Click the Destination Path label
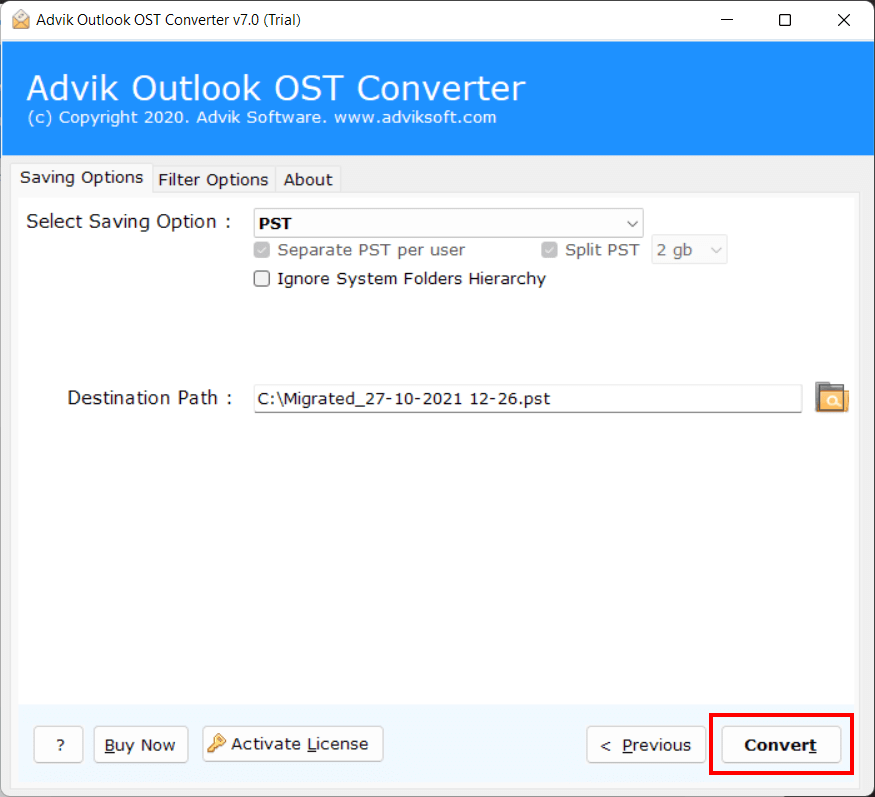Image resolution: width=875 pixels, height=797 pixels. (150, 398)
